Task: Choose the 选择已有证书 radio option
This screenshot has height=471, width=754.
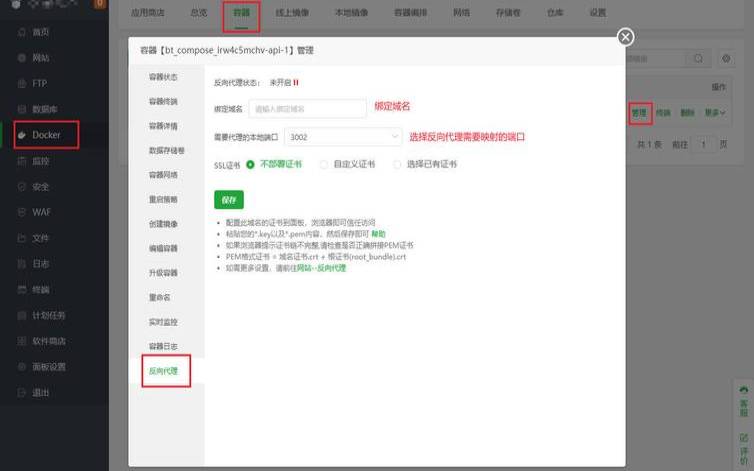Action: pos(397,164)
